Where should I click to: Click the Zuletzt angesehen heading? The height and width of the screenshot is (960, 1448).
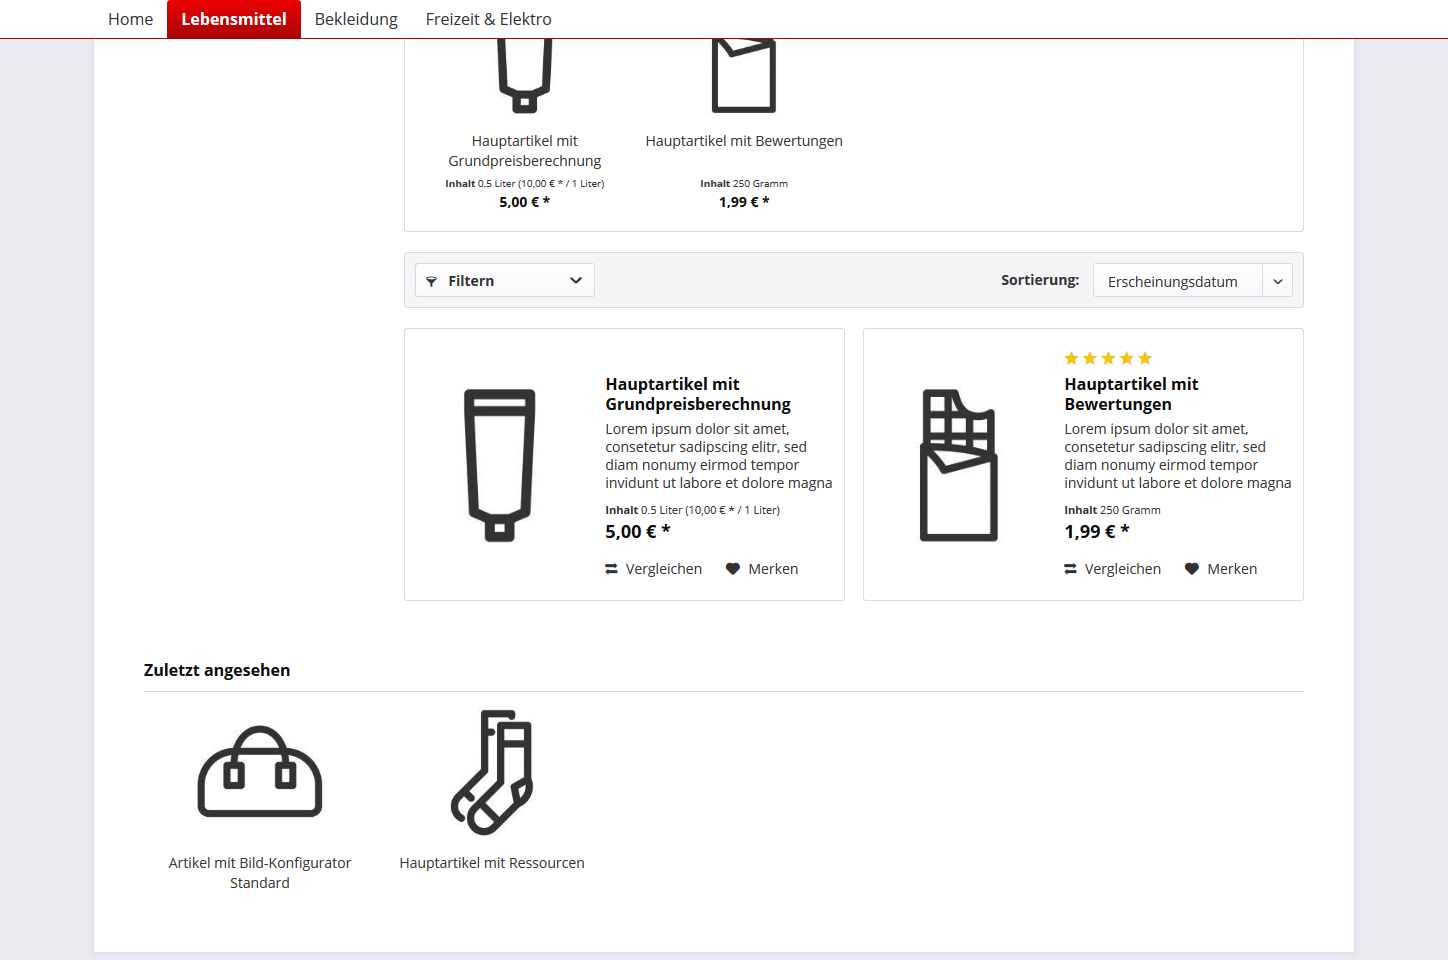point(217,670)
